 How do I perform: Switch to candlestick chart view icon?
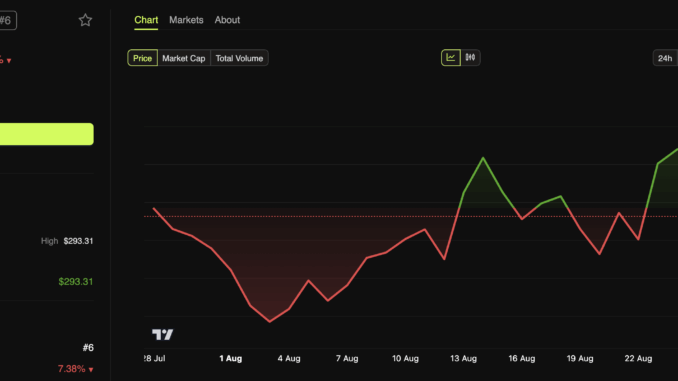pyautogui.click(x=470, y=58)
